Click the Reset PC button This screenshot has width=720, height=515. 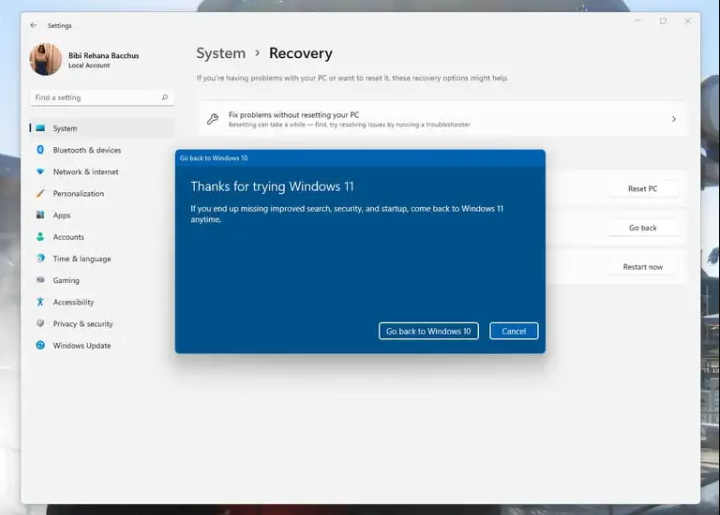click(x=642, y=188)
